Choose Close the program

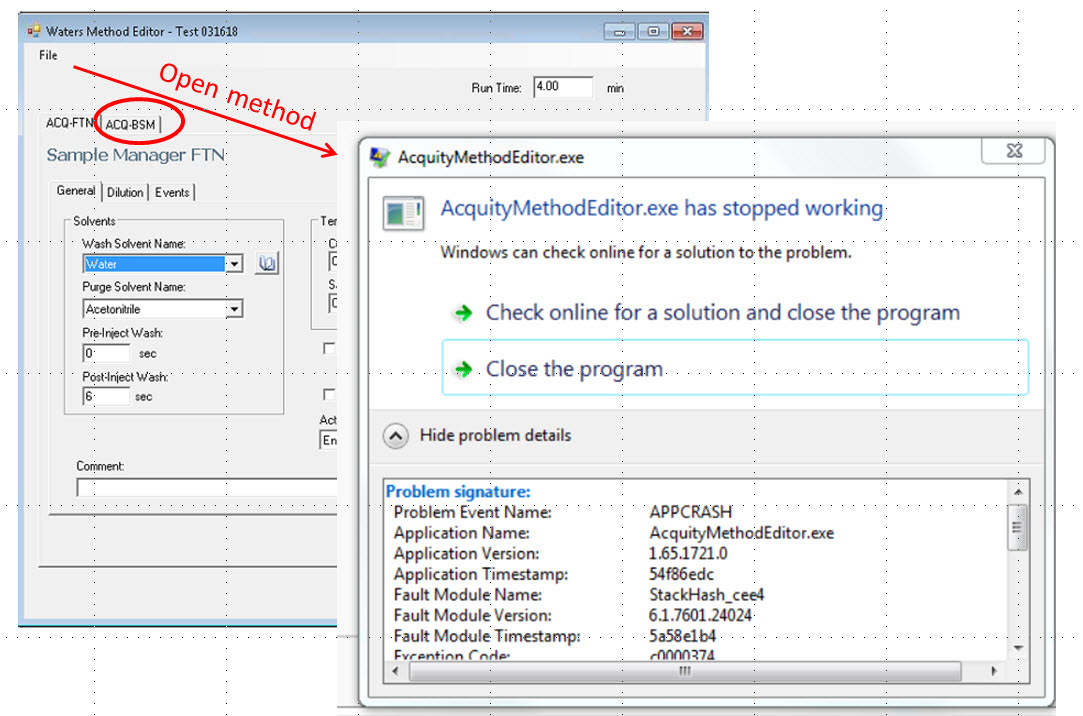point(574,369)
